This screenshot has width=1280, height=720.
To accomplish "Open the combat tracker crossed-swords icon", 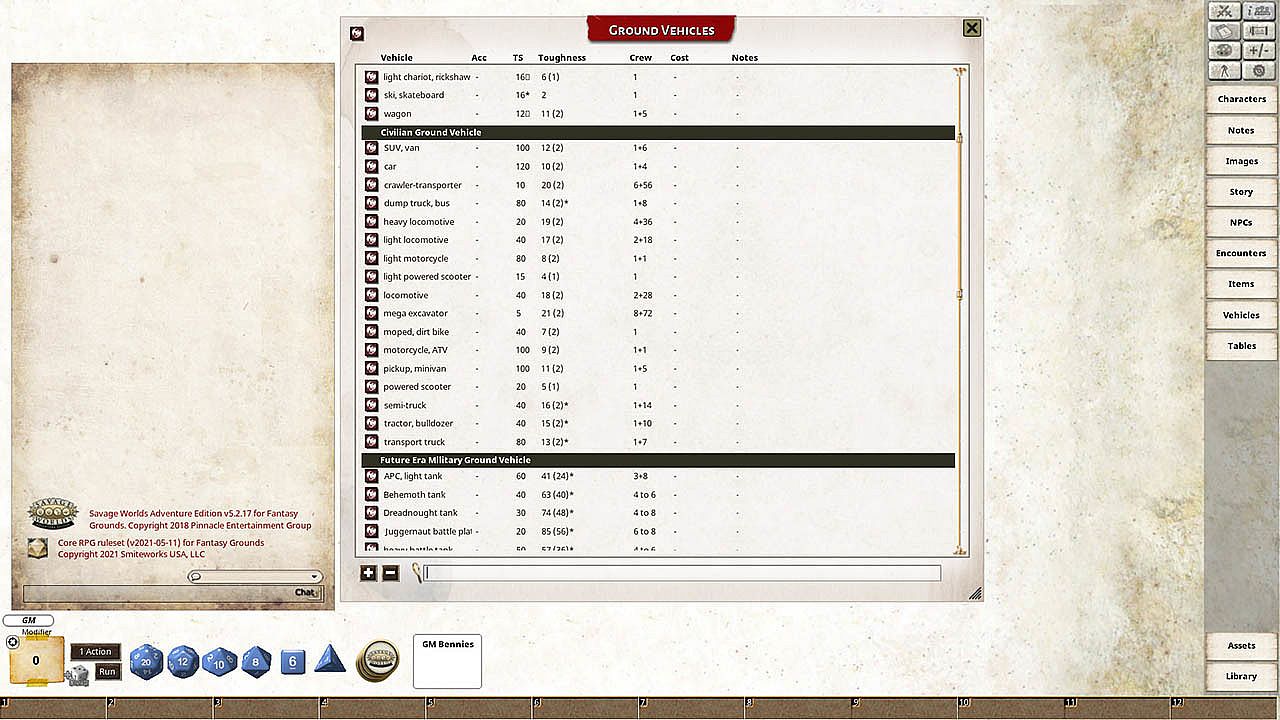I will point(1224,11).
